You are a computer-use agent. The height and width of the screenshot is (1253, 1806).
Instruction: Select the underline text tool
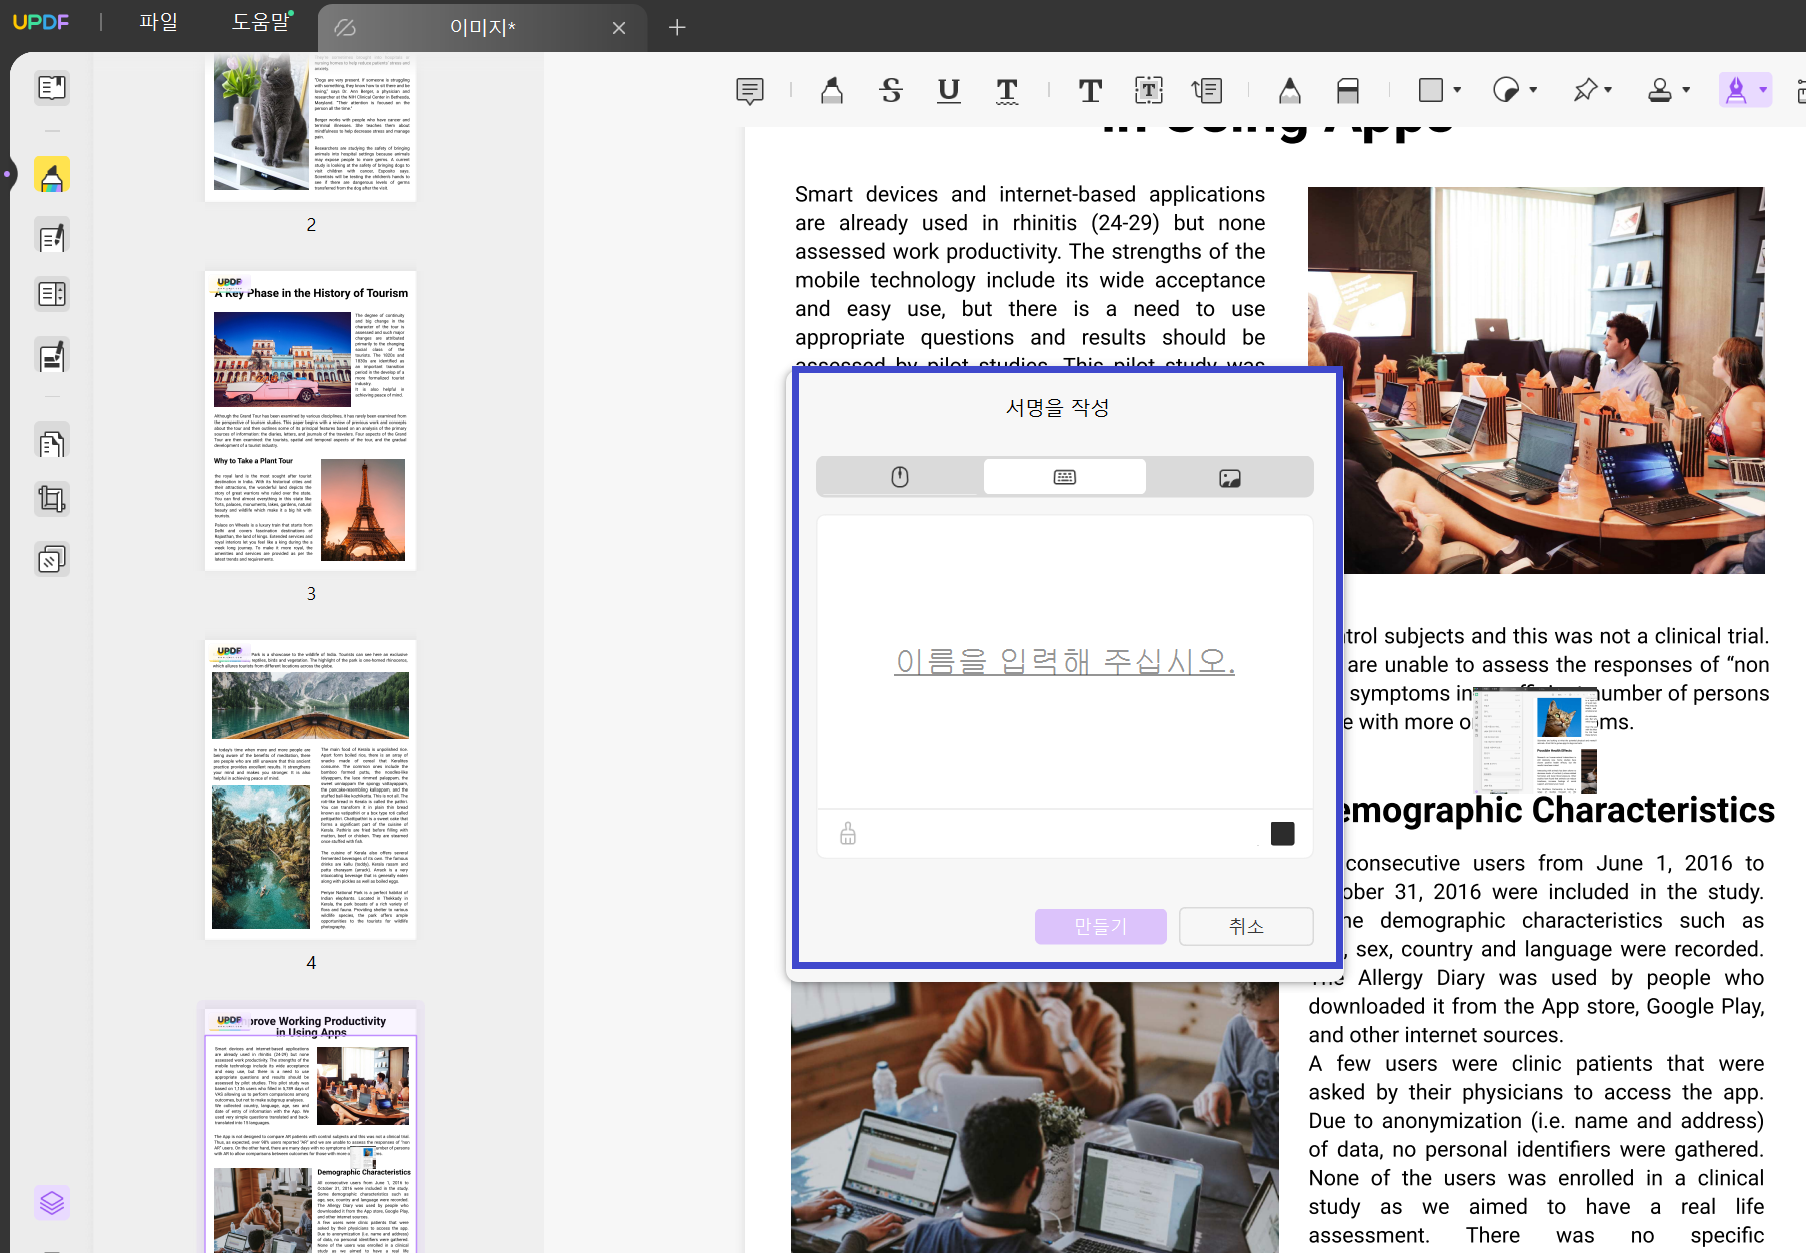948,91
